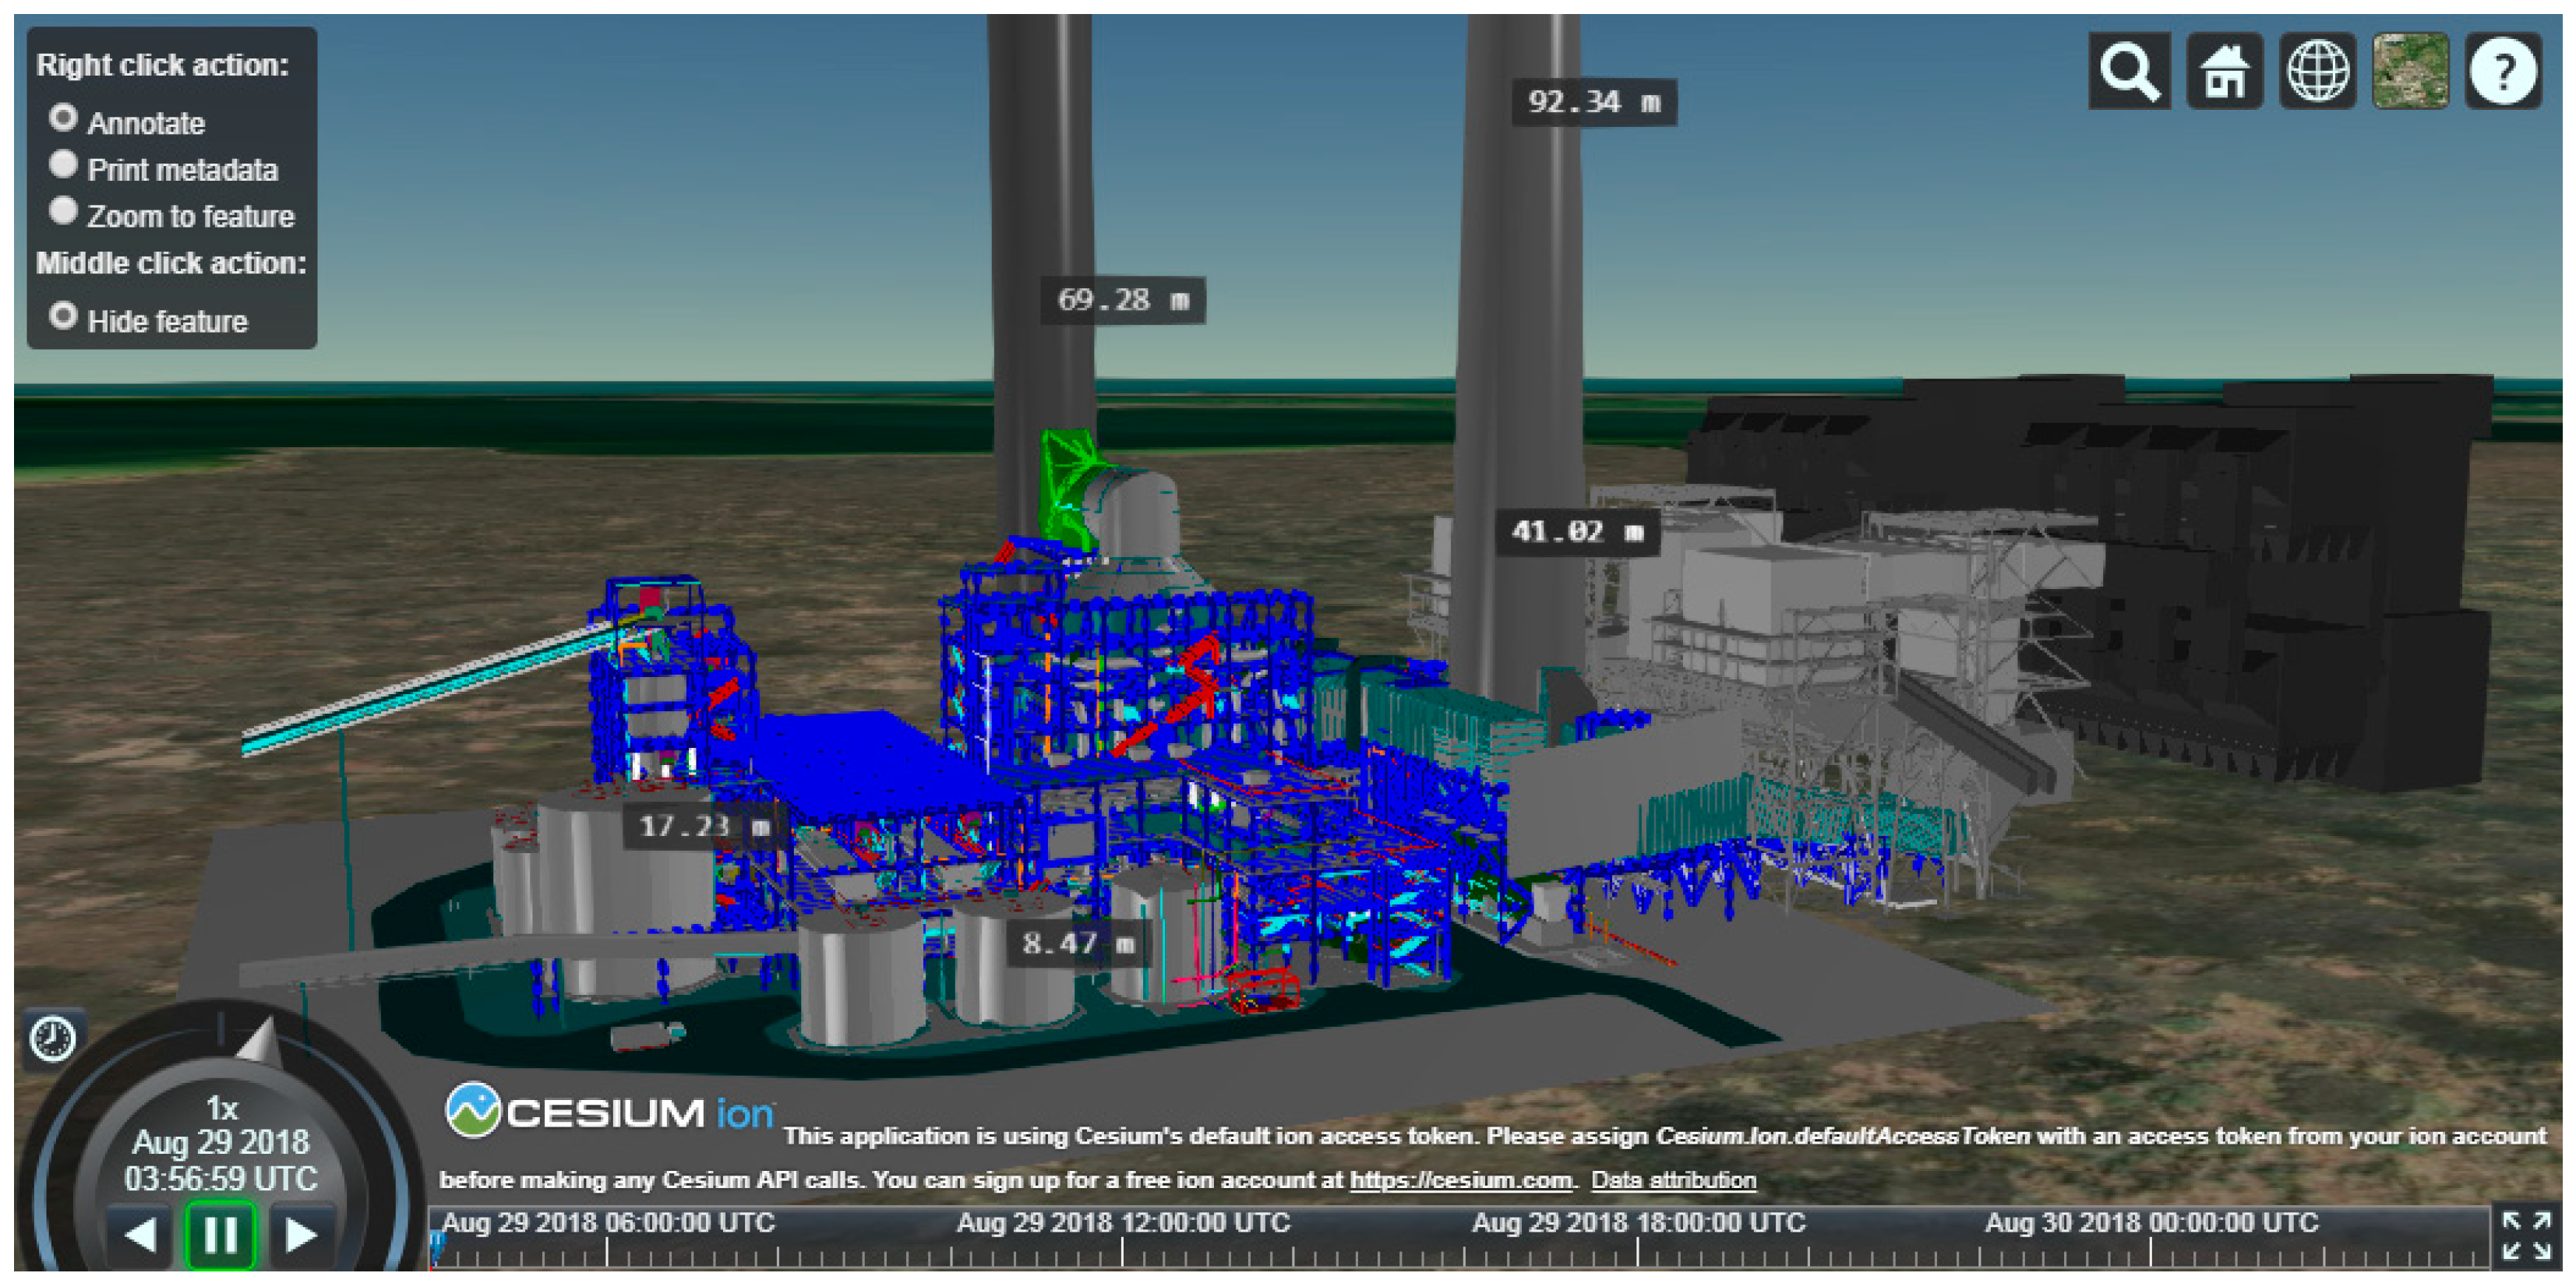Click the 1x speed multiplier label
Image resolution: width=2576 pixels, height=1287 pixels.
(221, 1108)
